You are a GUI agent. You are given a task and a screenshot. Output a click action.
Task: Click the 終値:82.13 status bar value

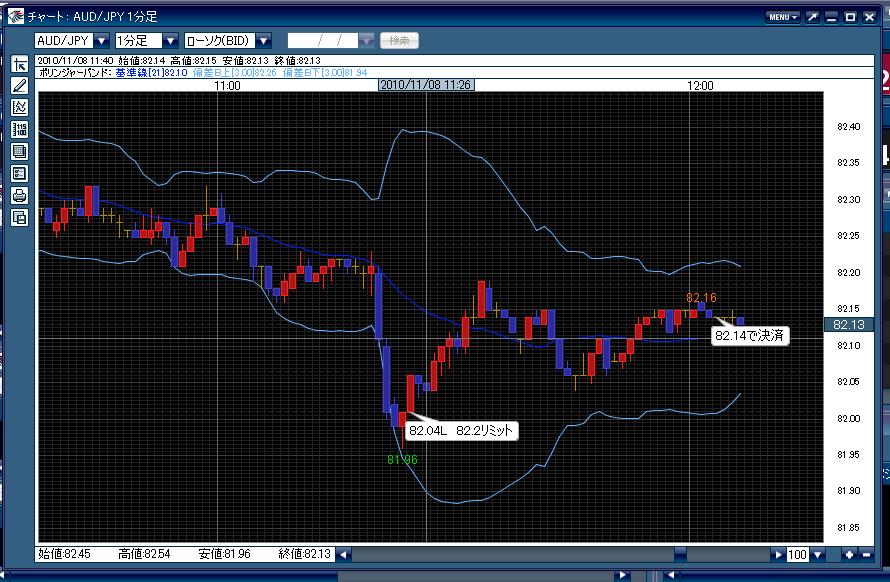coord(305,554)
